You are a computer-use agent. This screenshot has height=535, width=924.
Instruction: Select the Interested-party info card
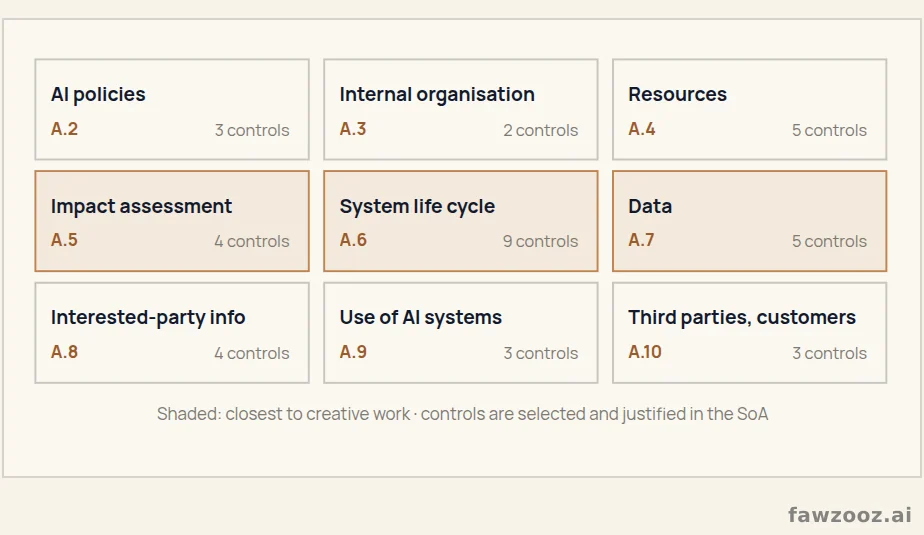(x=172, y=333)
